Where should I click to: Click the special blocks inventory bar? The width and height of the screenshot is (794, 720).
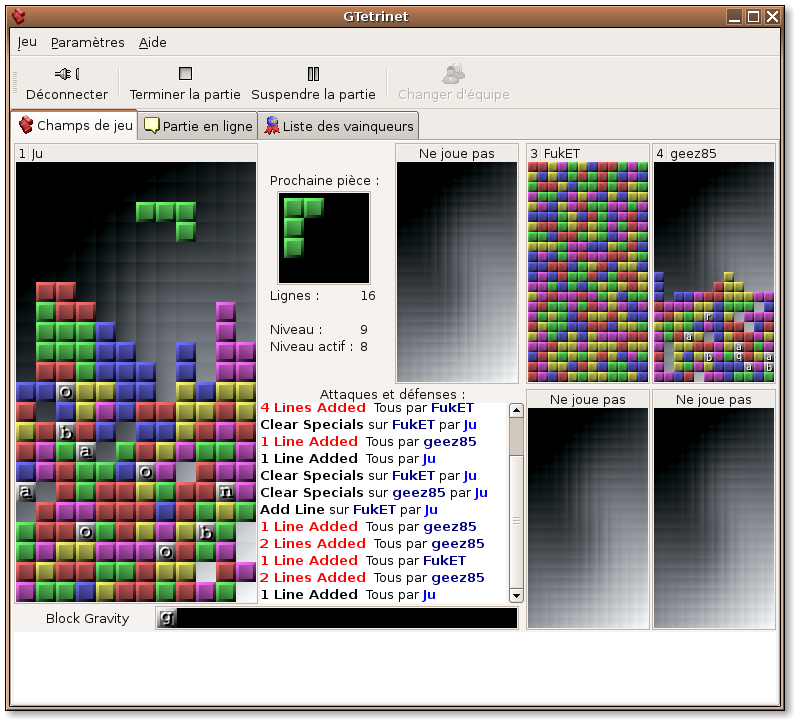tap(337, 618)
